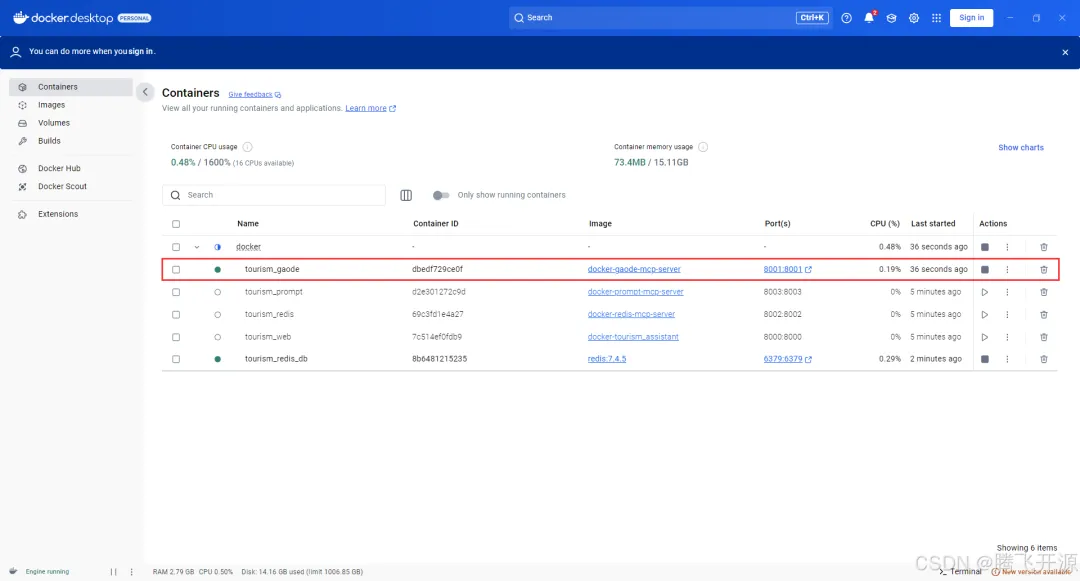Open docker-prompt-mcp-server image link
Screen dimensions: 1080x581
click(x=635, y=292)
